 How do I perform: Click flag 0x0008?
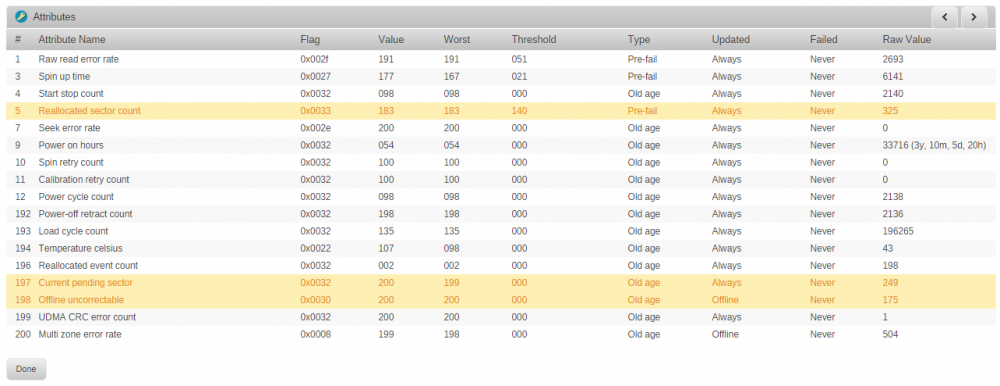click(x=316, y=334)
